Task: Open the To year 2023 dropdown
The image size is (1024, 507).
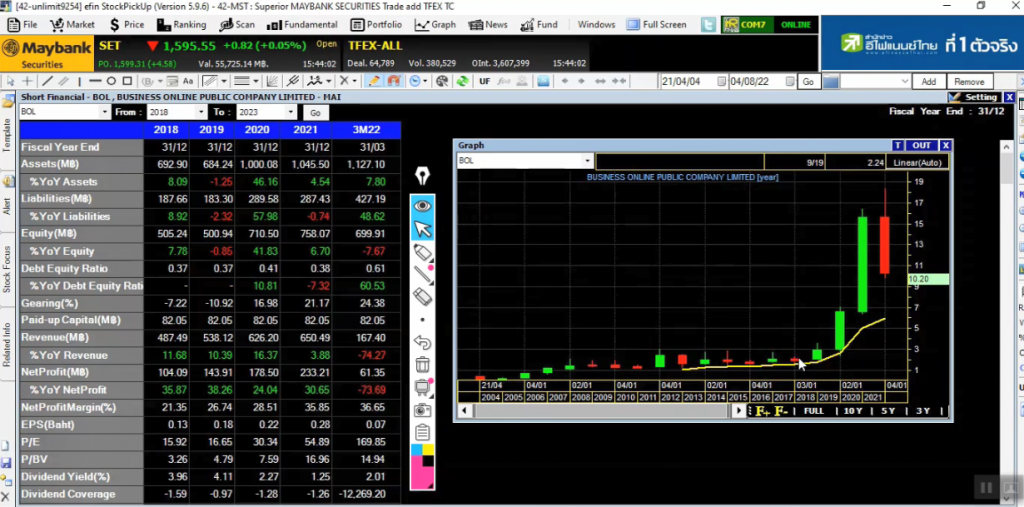Action: [x=291, y=112]
